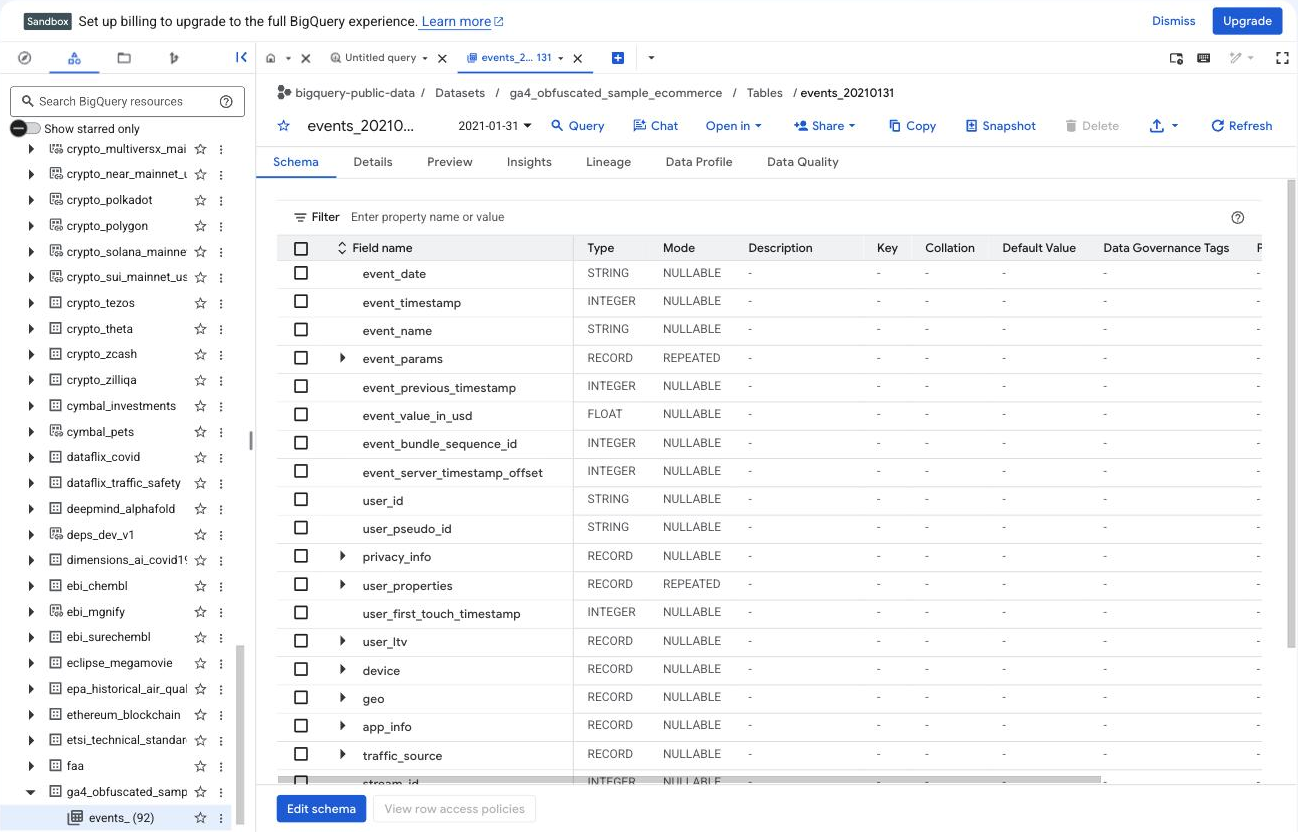The width and height of the screenshot is (1298, 832).
Task: Open the 2021-01-31 partition date dropdown
Action: click(x=494, y=126)
